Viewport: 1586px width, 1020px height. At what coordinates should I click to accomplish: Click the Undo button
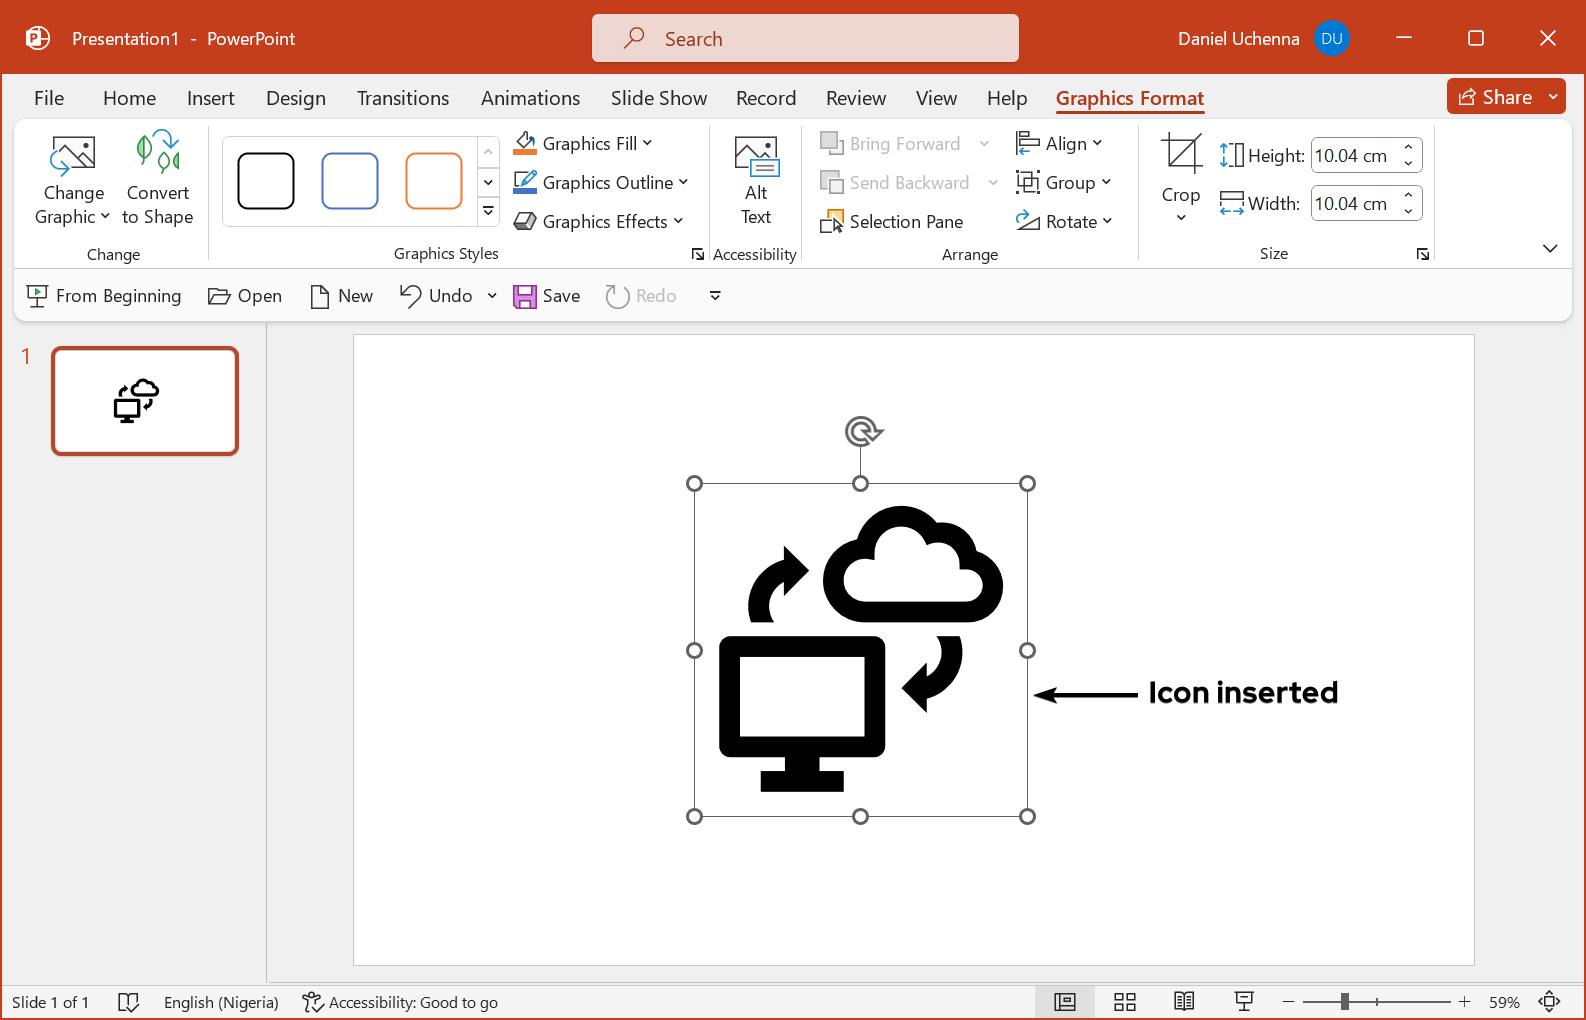click(437, 296)
